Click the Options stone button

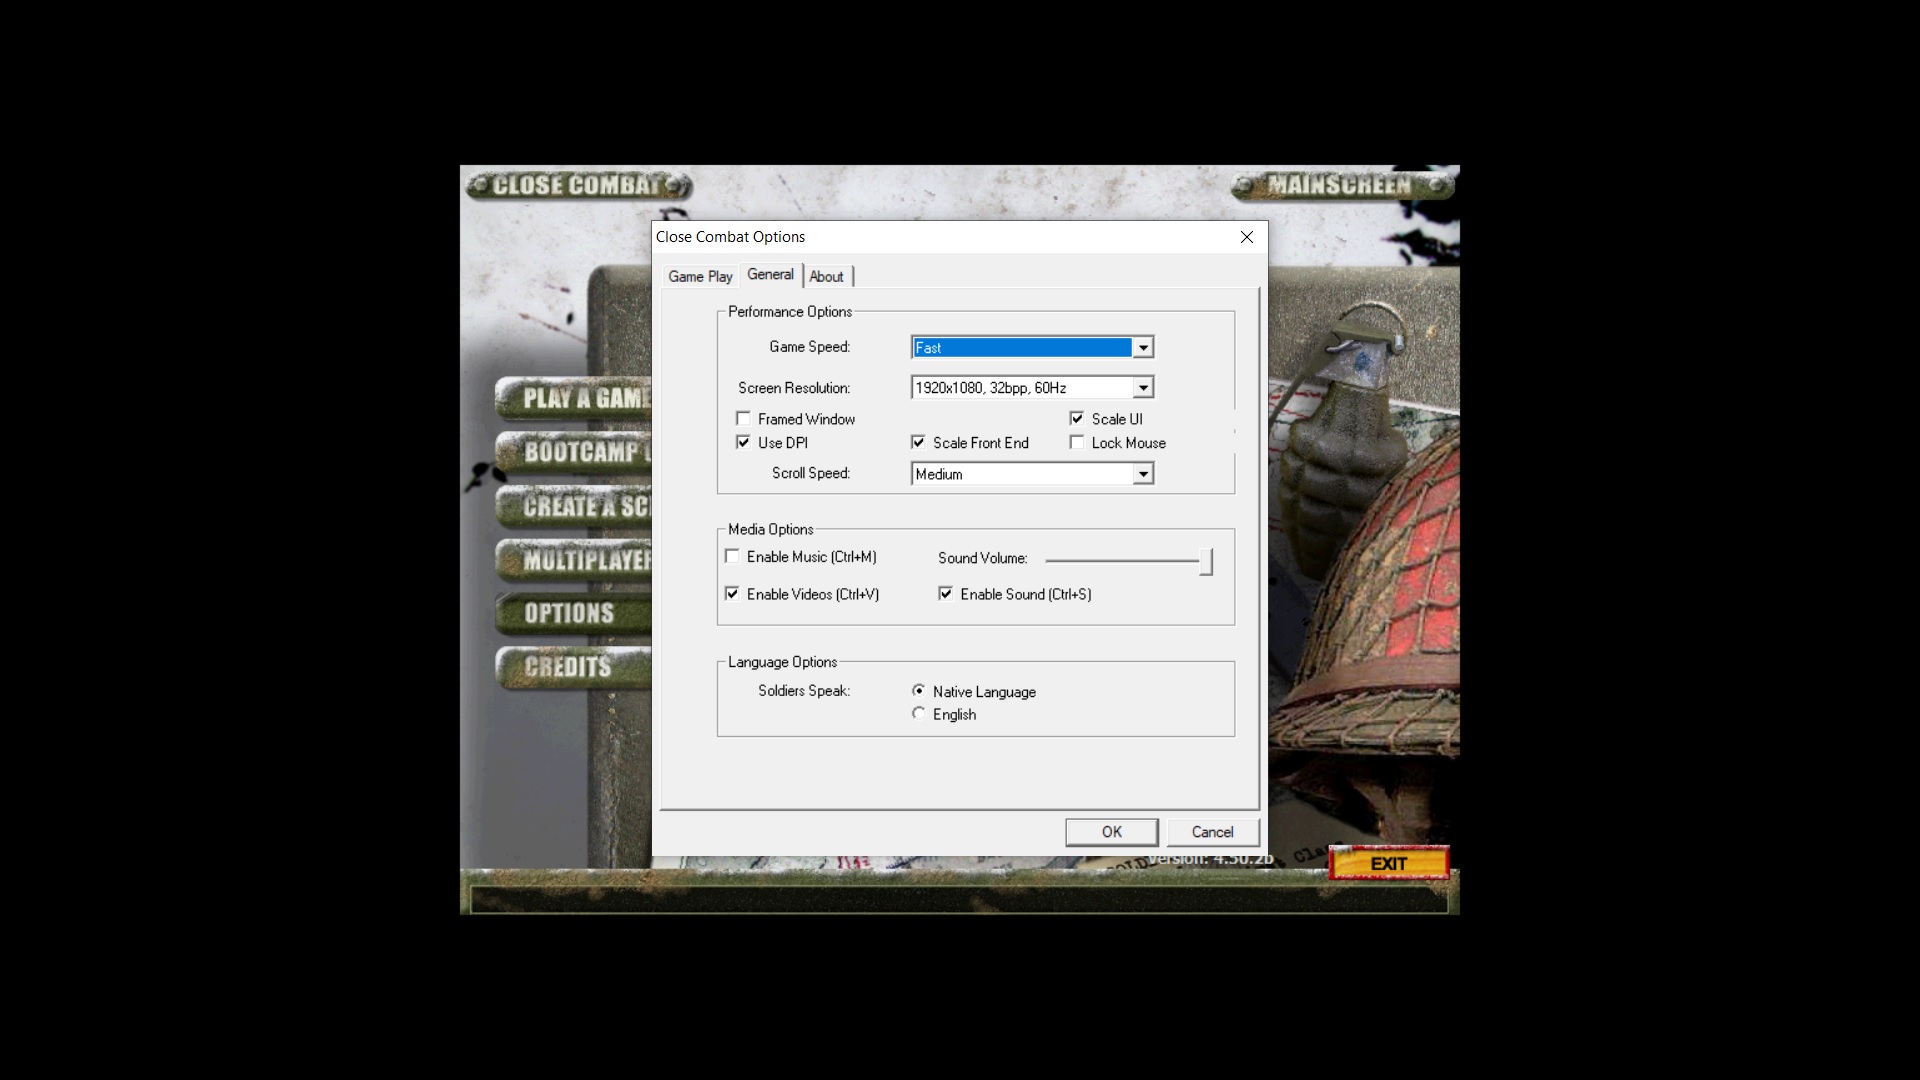(570, 613)
